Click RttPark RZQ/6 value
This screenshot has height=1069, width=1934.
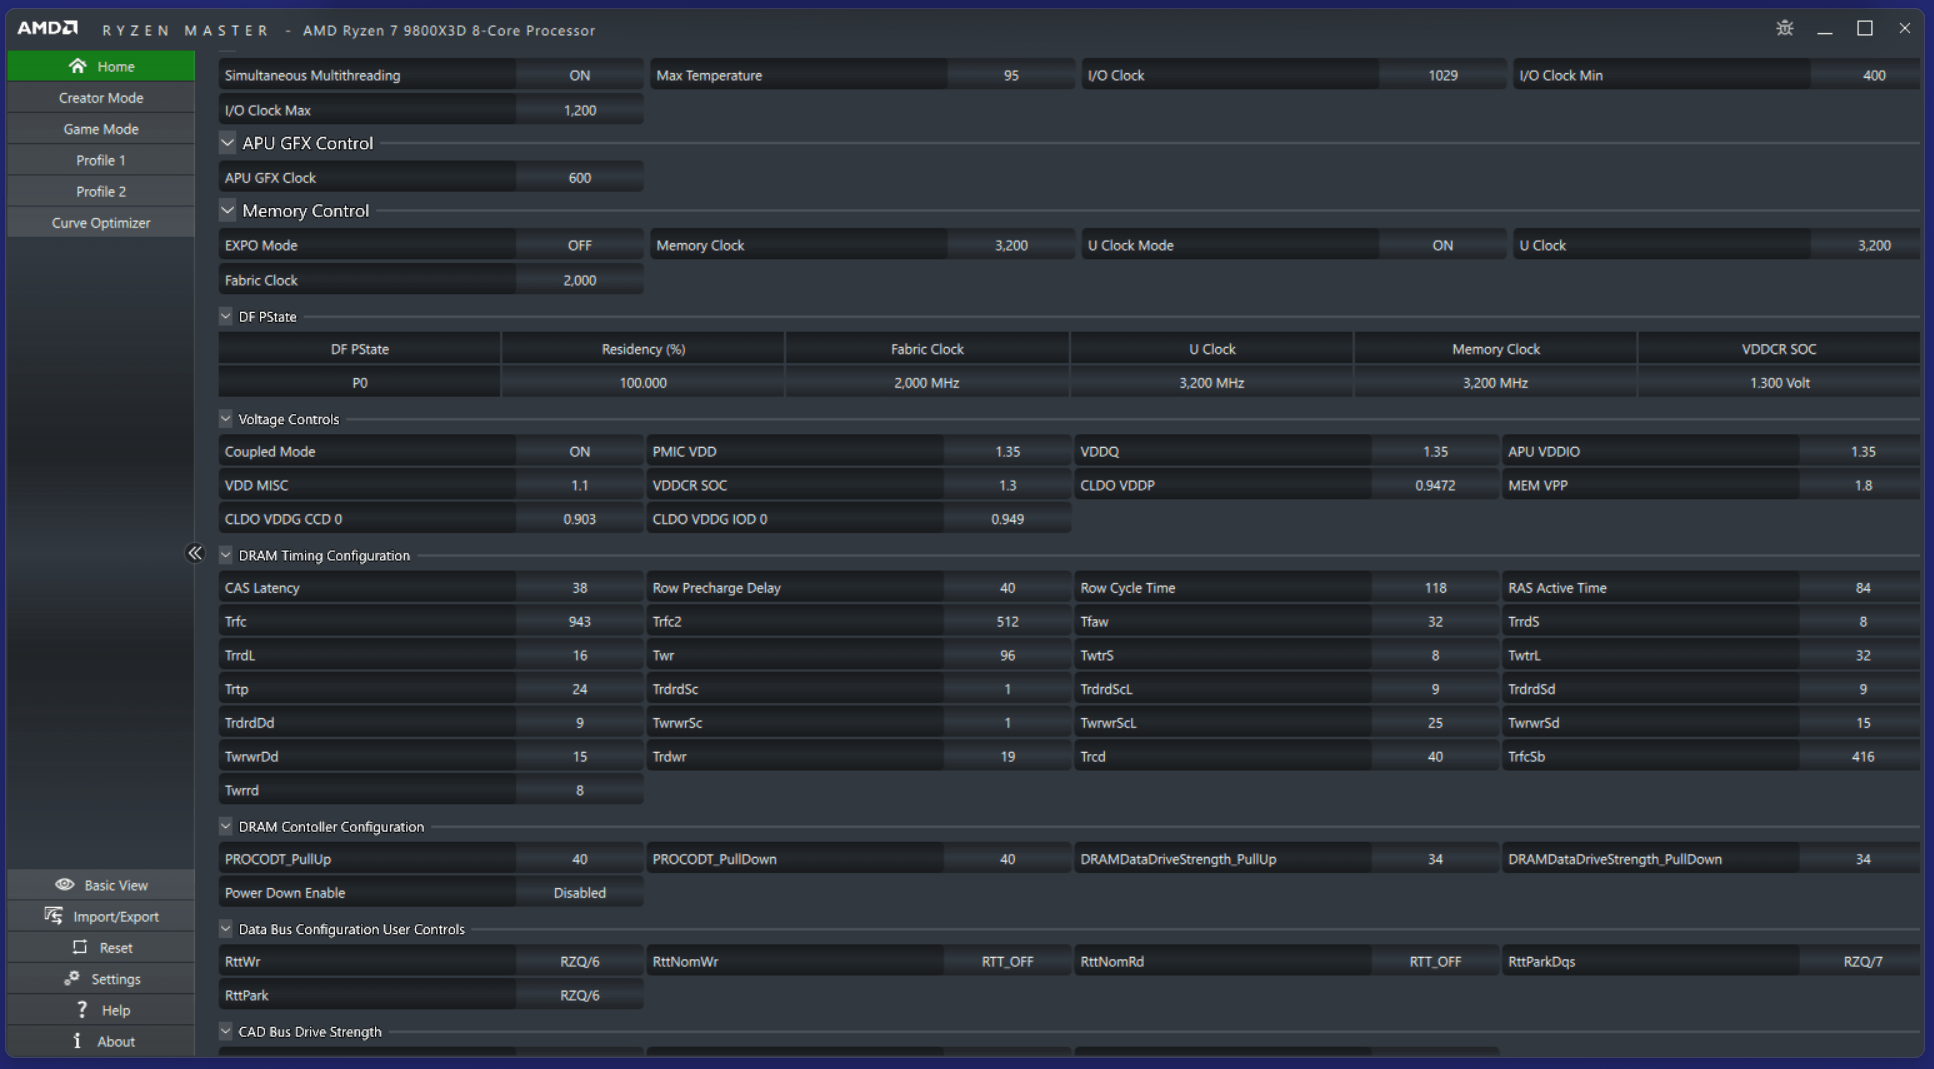[x=580, y=995]
